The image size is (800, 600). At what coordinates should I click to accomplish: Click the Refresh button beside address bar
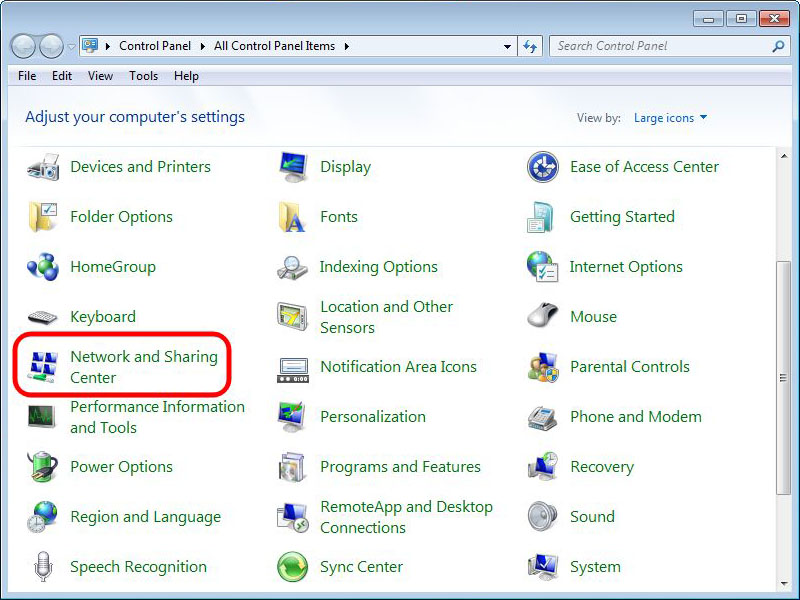point(530,46)
